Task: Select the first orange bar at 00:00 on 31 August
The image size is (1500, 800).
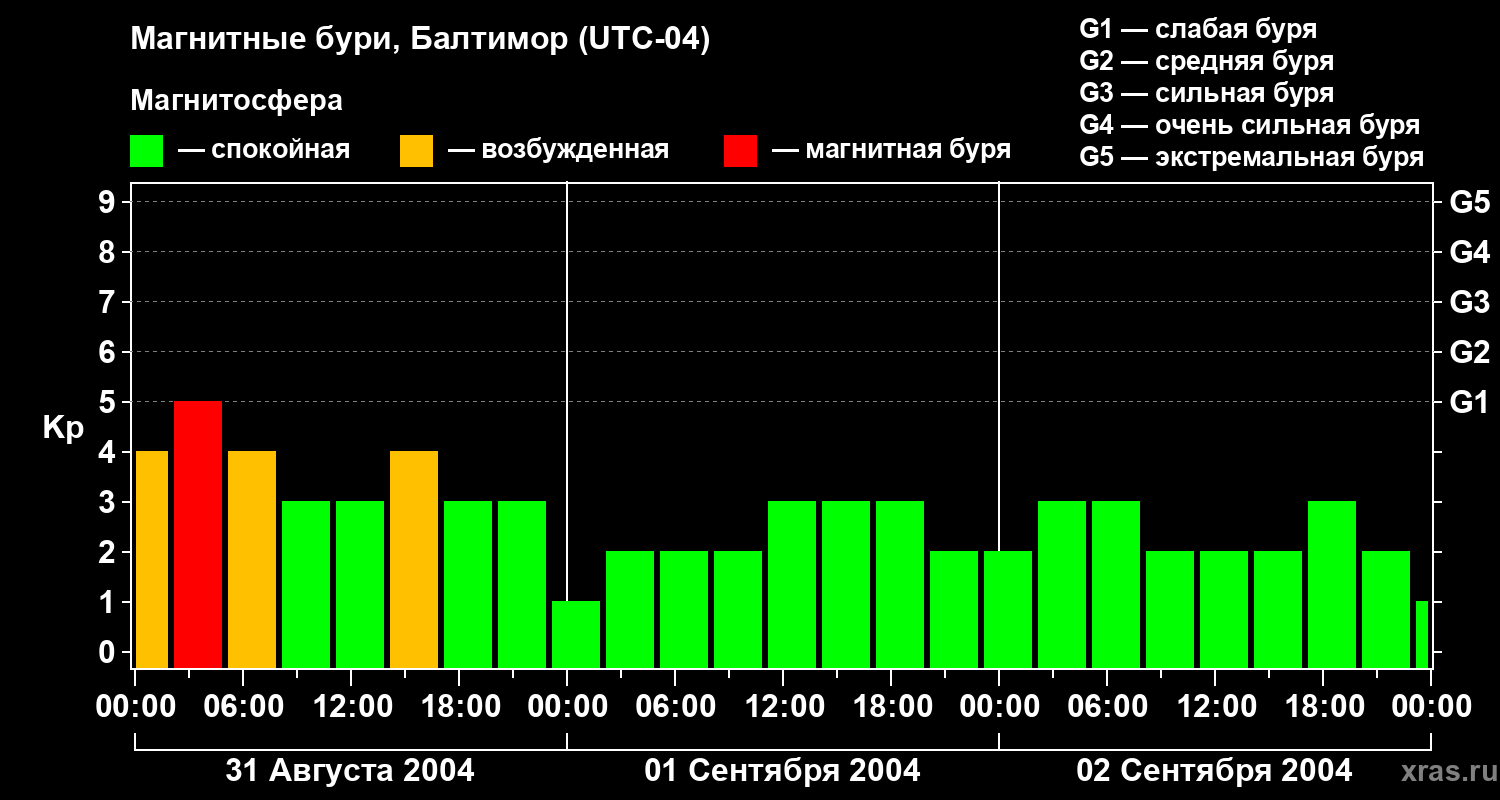Action: click(152, 559)
